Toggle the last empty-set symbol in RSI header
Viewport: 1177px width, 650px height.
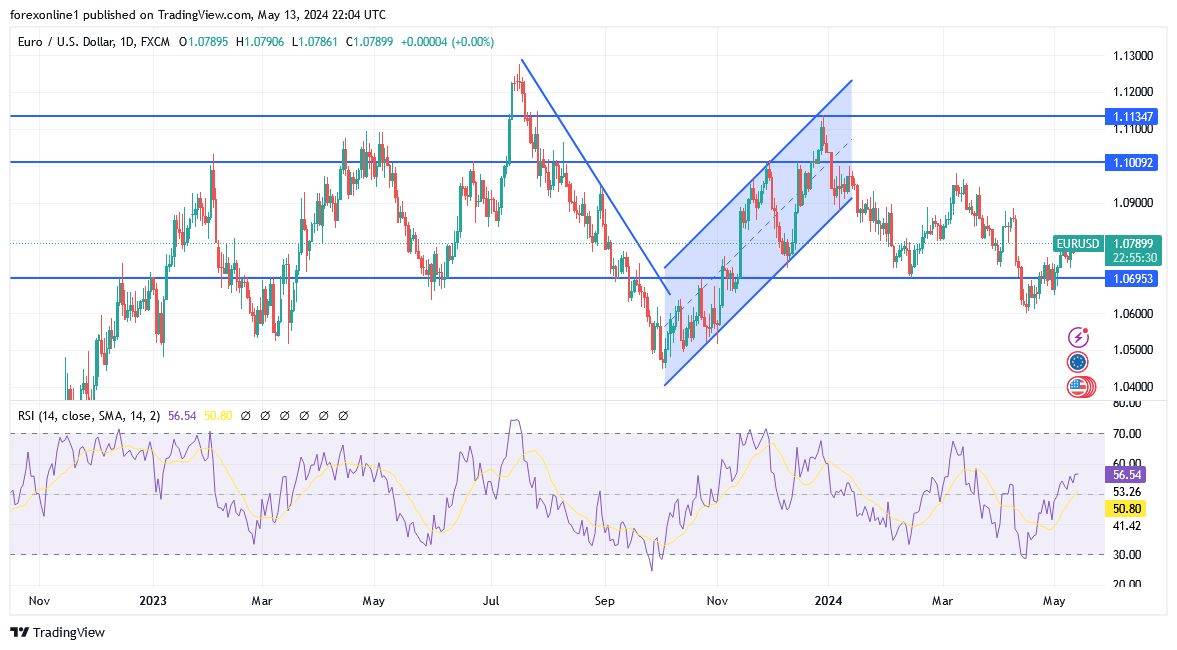pos(345,415)
